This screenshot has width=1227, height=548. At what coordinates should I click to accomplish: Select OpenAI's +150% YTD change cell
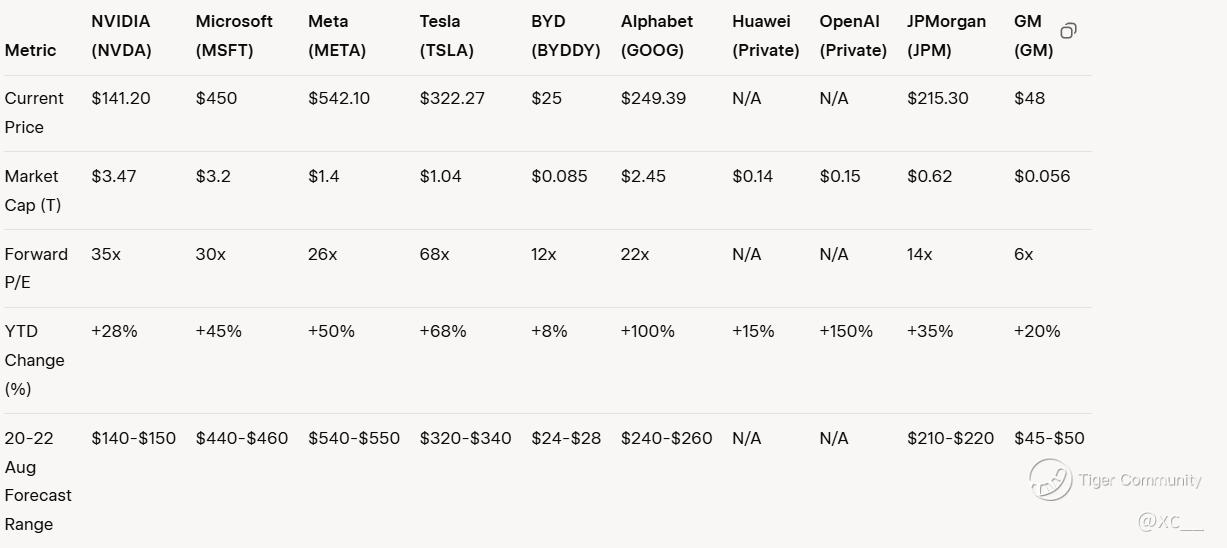[846, 331]
